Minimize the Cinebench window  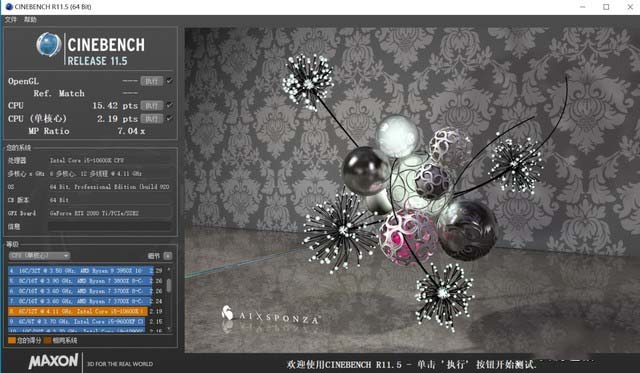pyautogui.click(x=582, y=7)
